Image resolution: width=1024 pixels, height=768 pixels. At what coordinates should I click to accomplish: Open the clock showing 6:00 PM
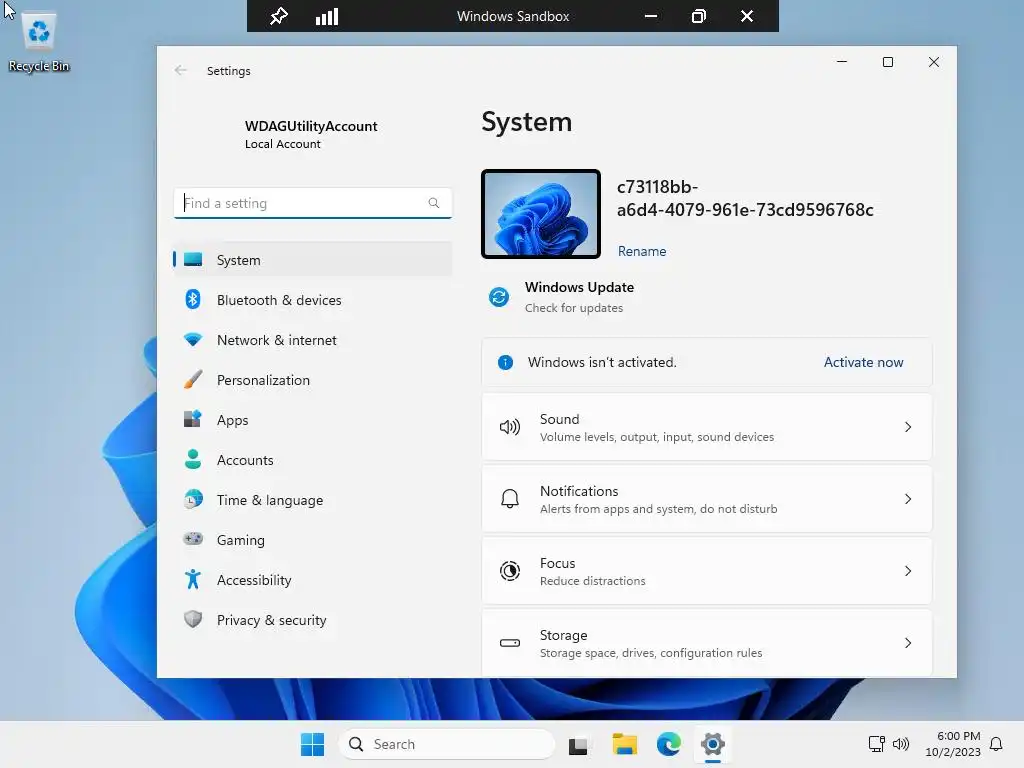point(953,744)
